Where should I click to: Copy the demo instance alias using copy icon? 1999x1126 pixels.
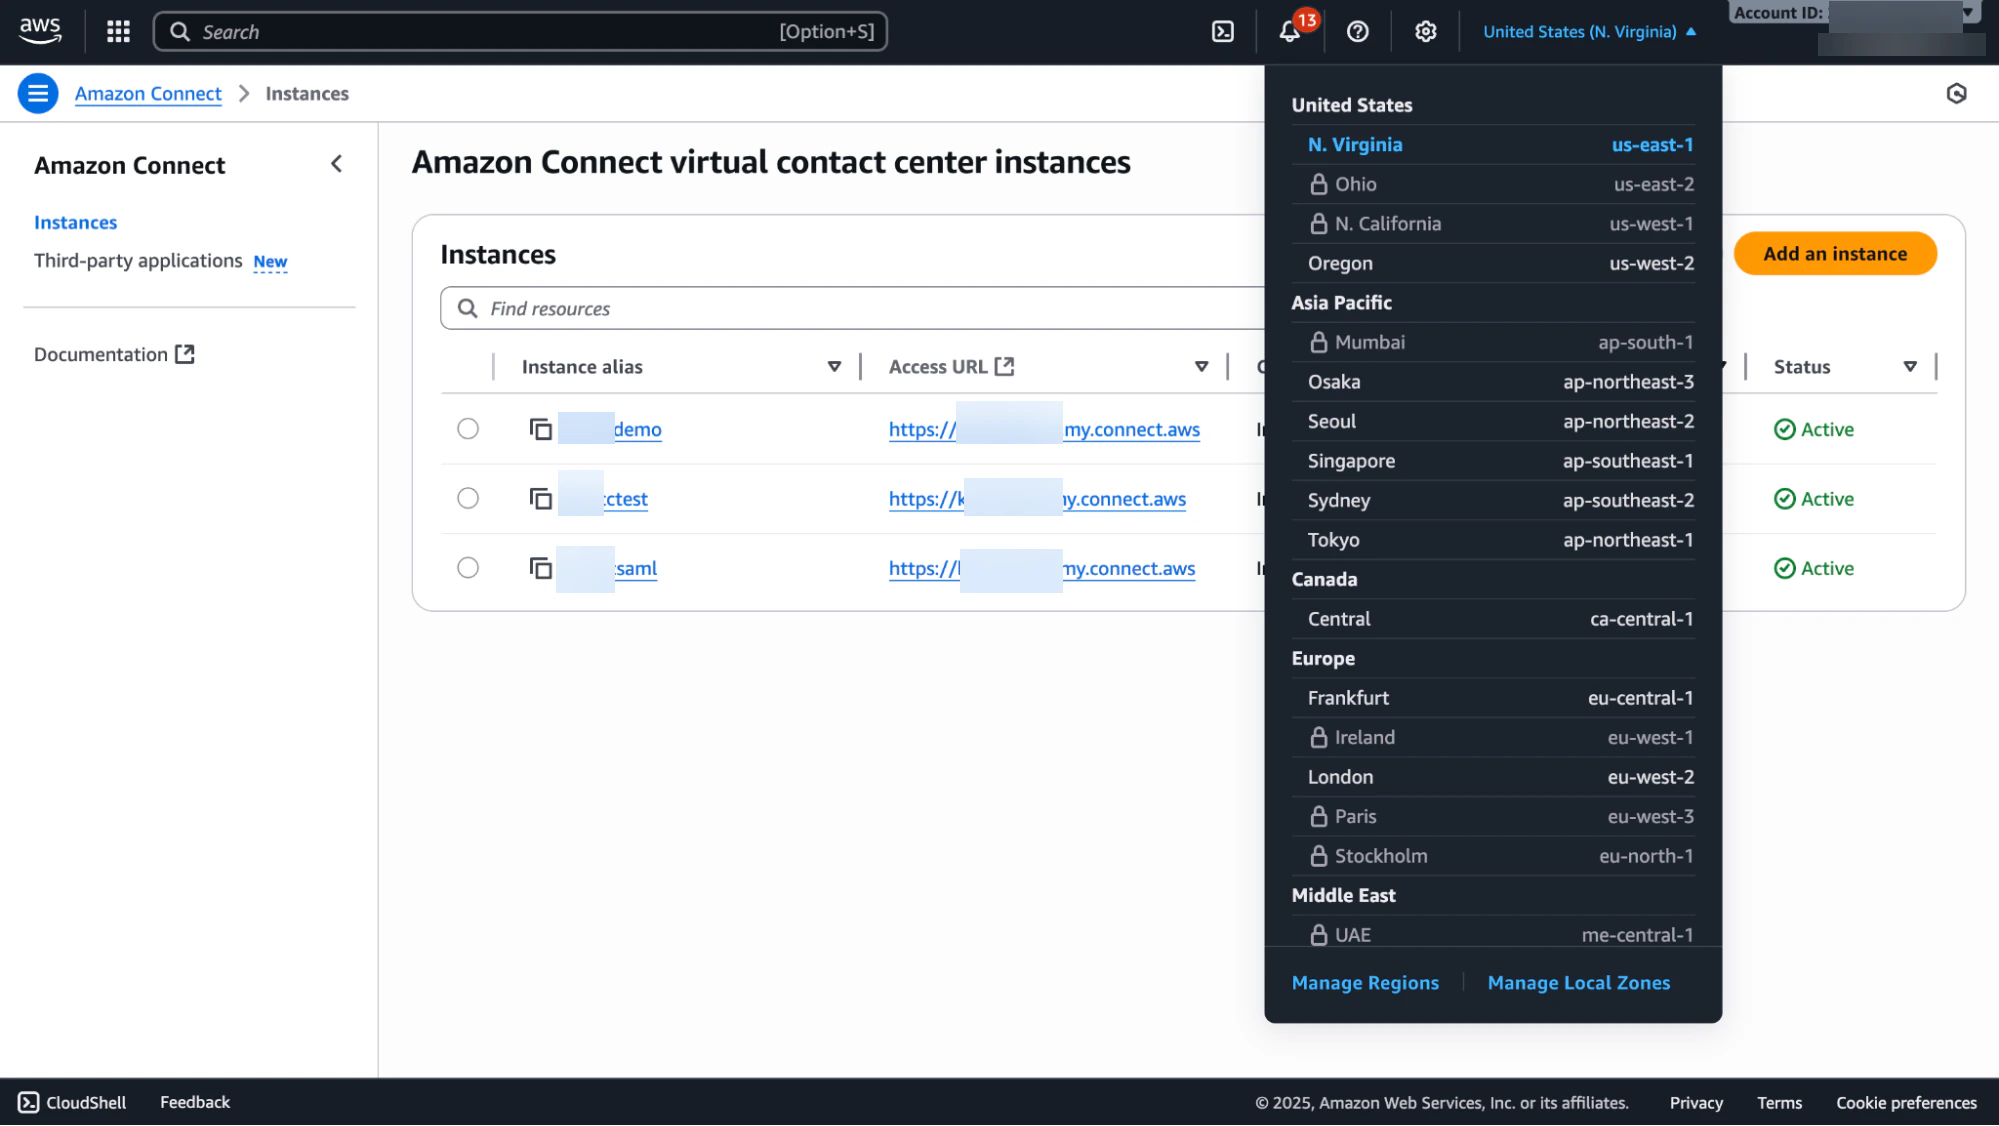coord(540,428)
